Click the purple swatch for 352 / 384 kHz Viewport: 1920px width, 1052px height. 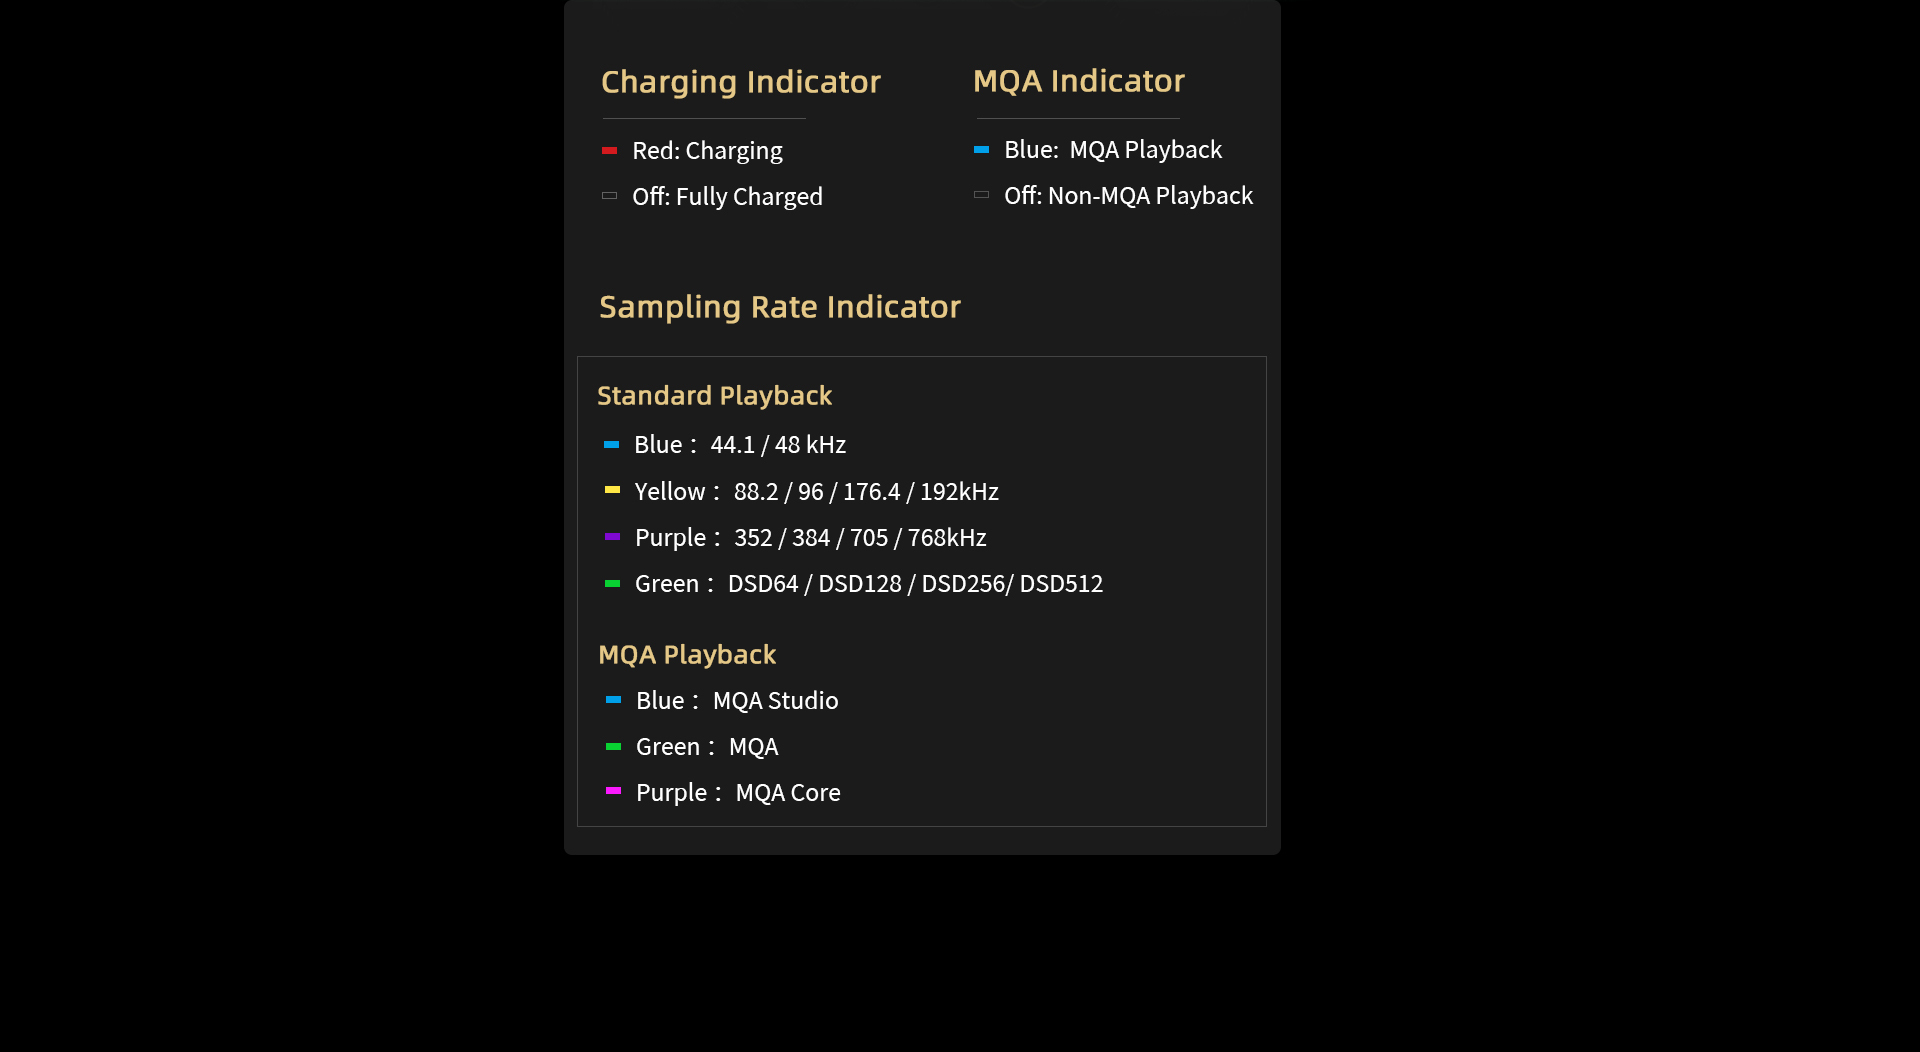pos(612,537)
